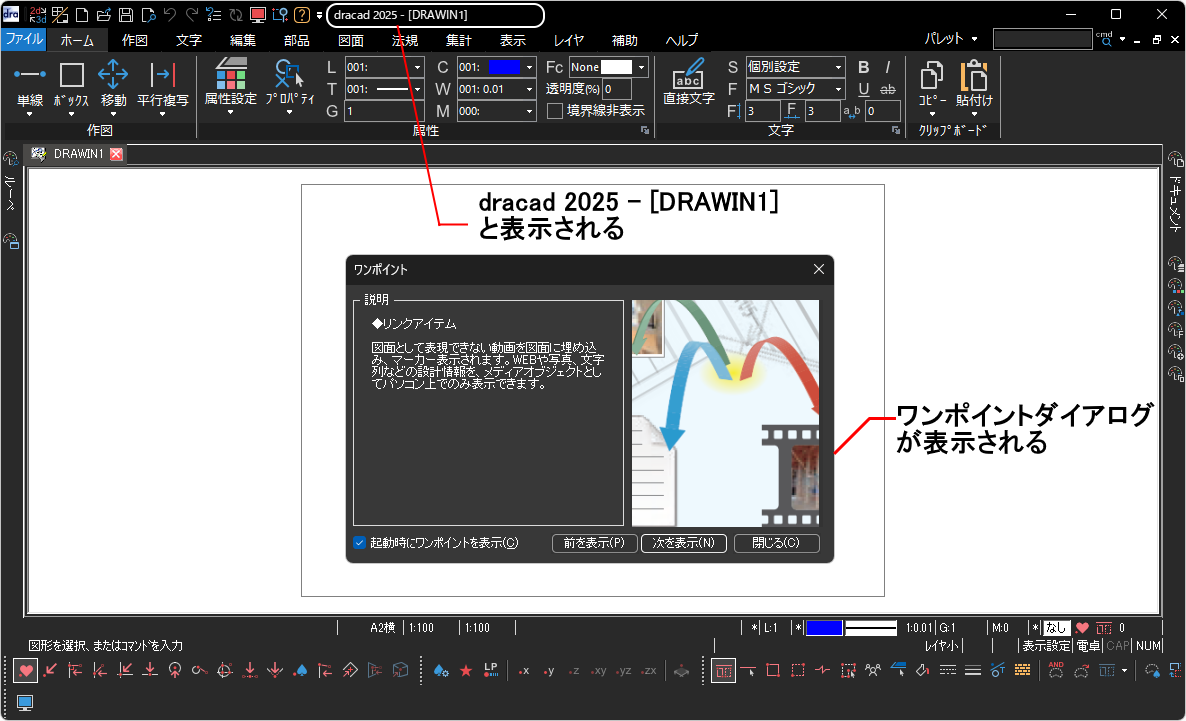Choose the 平行複写 parallel copy tool
The height and width of the screenshot is (721, 1186).
(163, 85)
